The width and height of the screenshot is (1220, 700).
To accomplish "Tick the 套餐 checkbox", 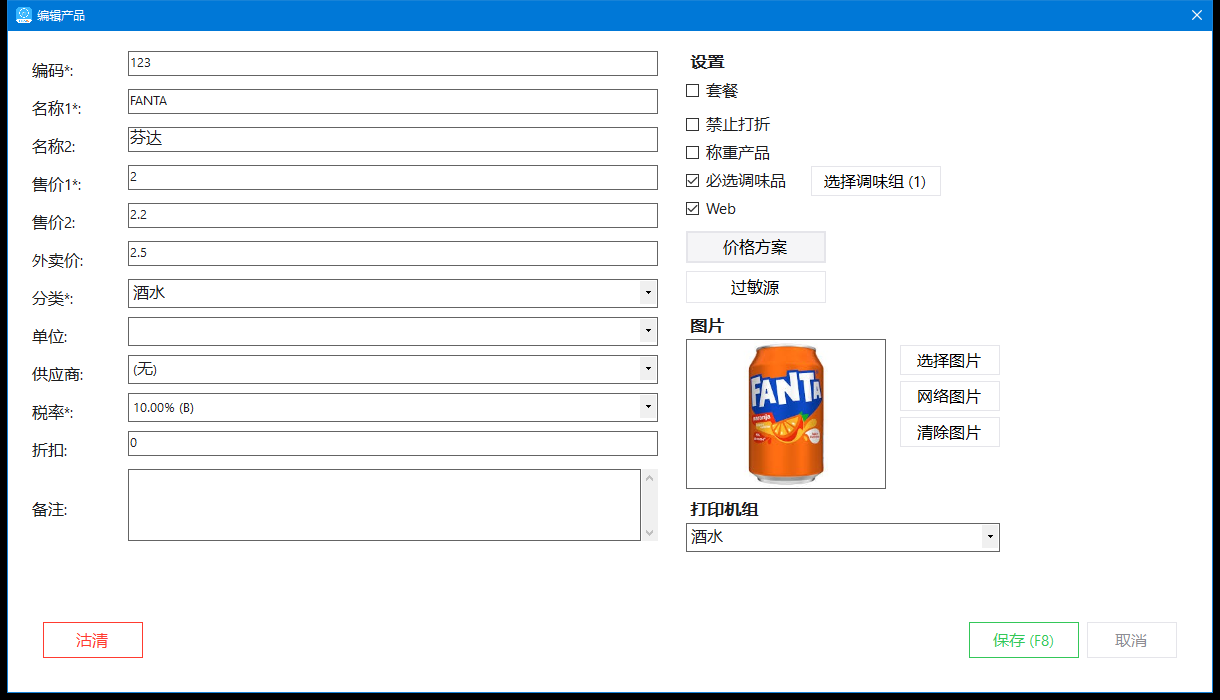I will (692, 91).
